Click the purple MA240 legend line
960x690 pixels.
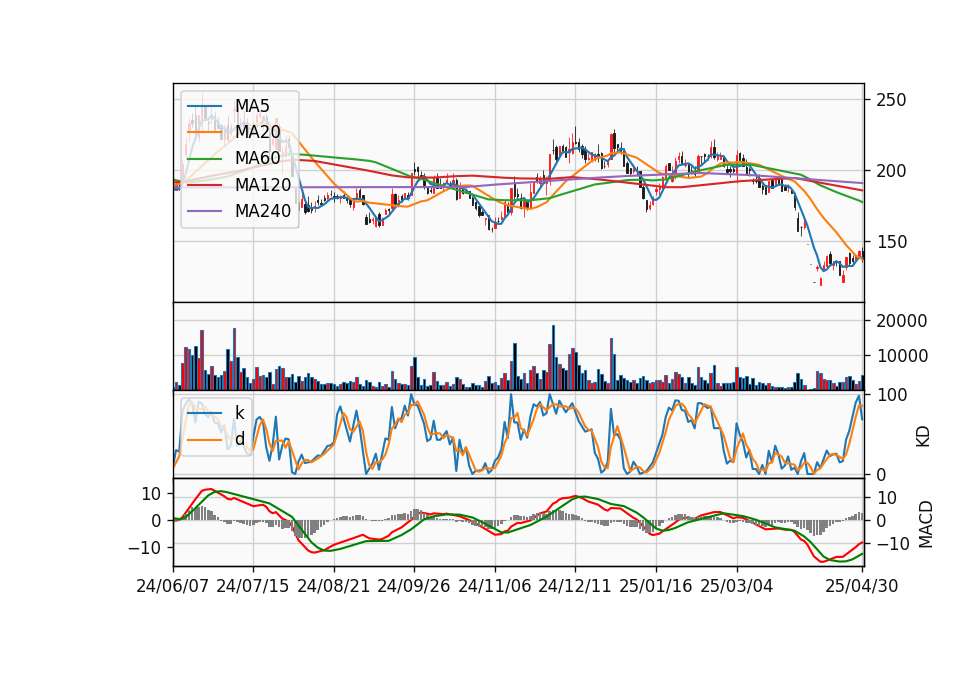pos(204,211)
